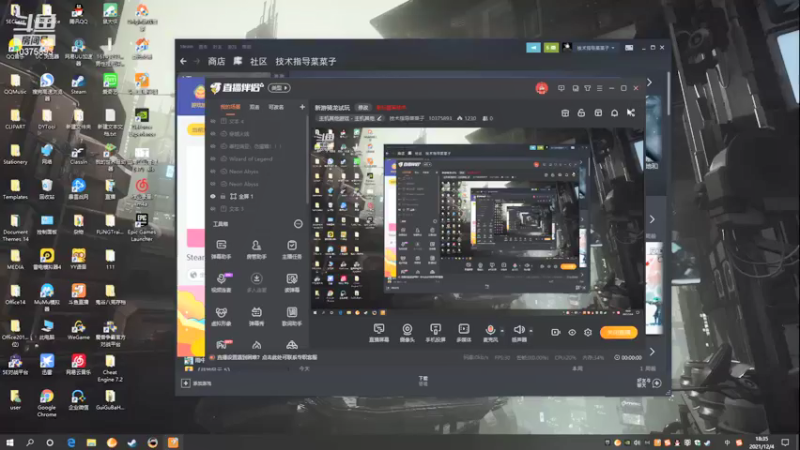
Task: Open Steam from taskbar
Action: point(132,442)
